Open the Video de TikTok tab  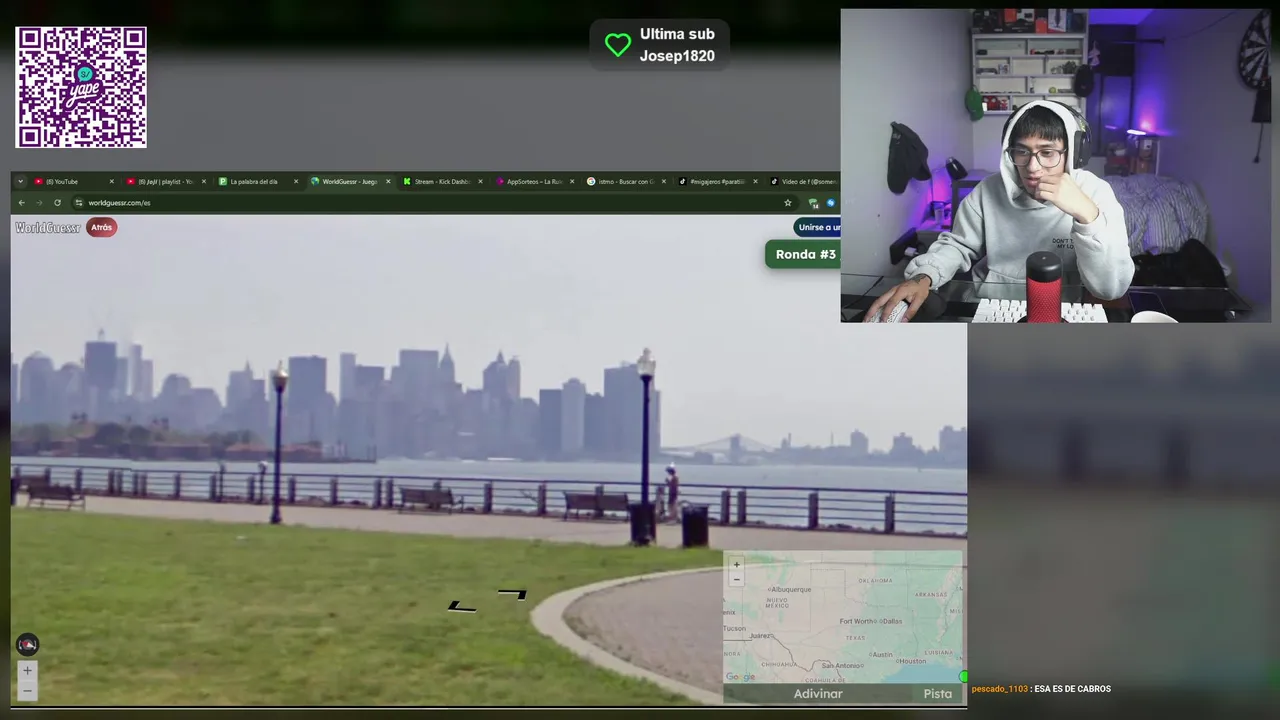[x=803, y=182]
